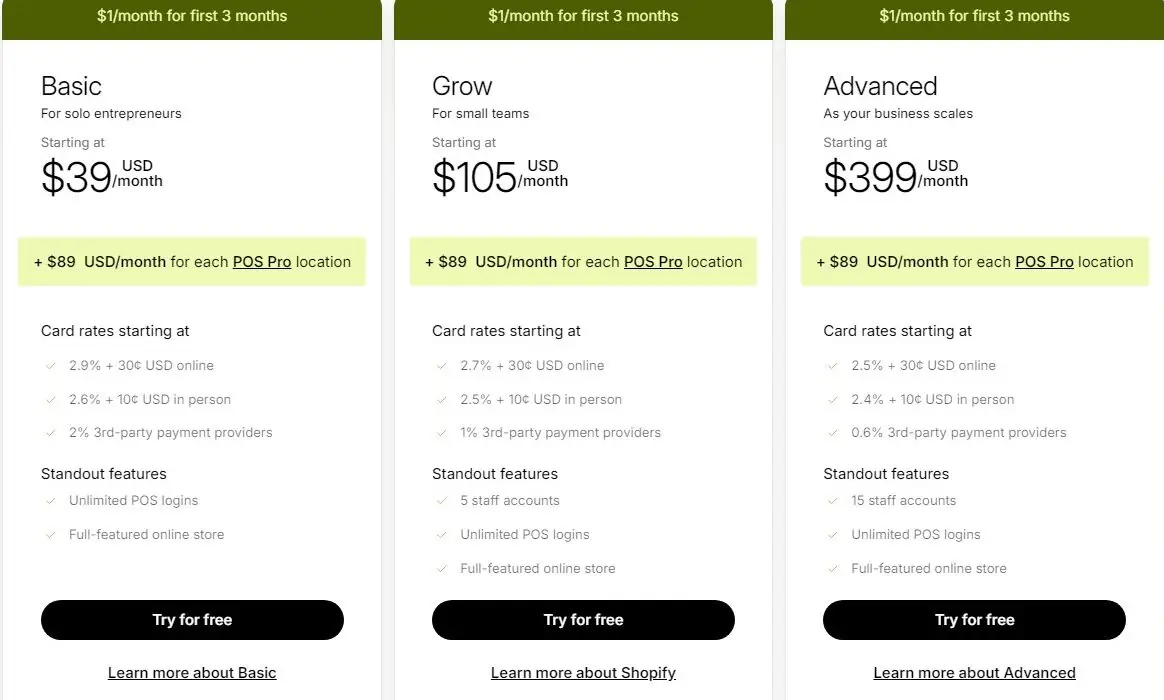Screen dimensions: 1164x700
Task: Open the POS Pro link under Advanced
Action: tap(1044, 261)
